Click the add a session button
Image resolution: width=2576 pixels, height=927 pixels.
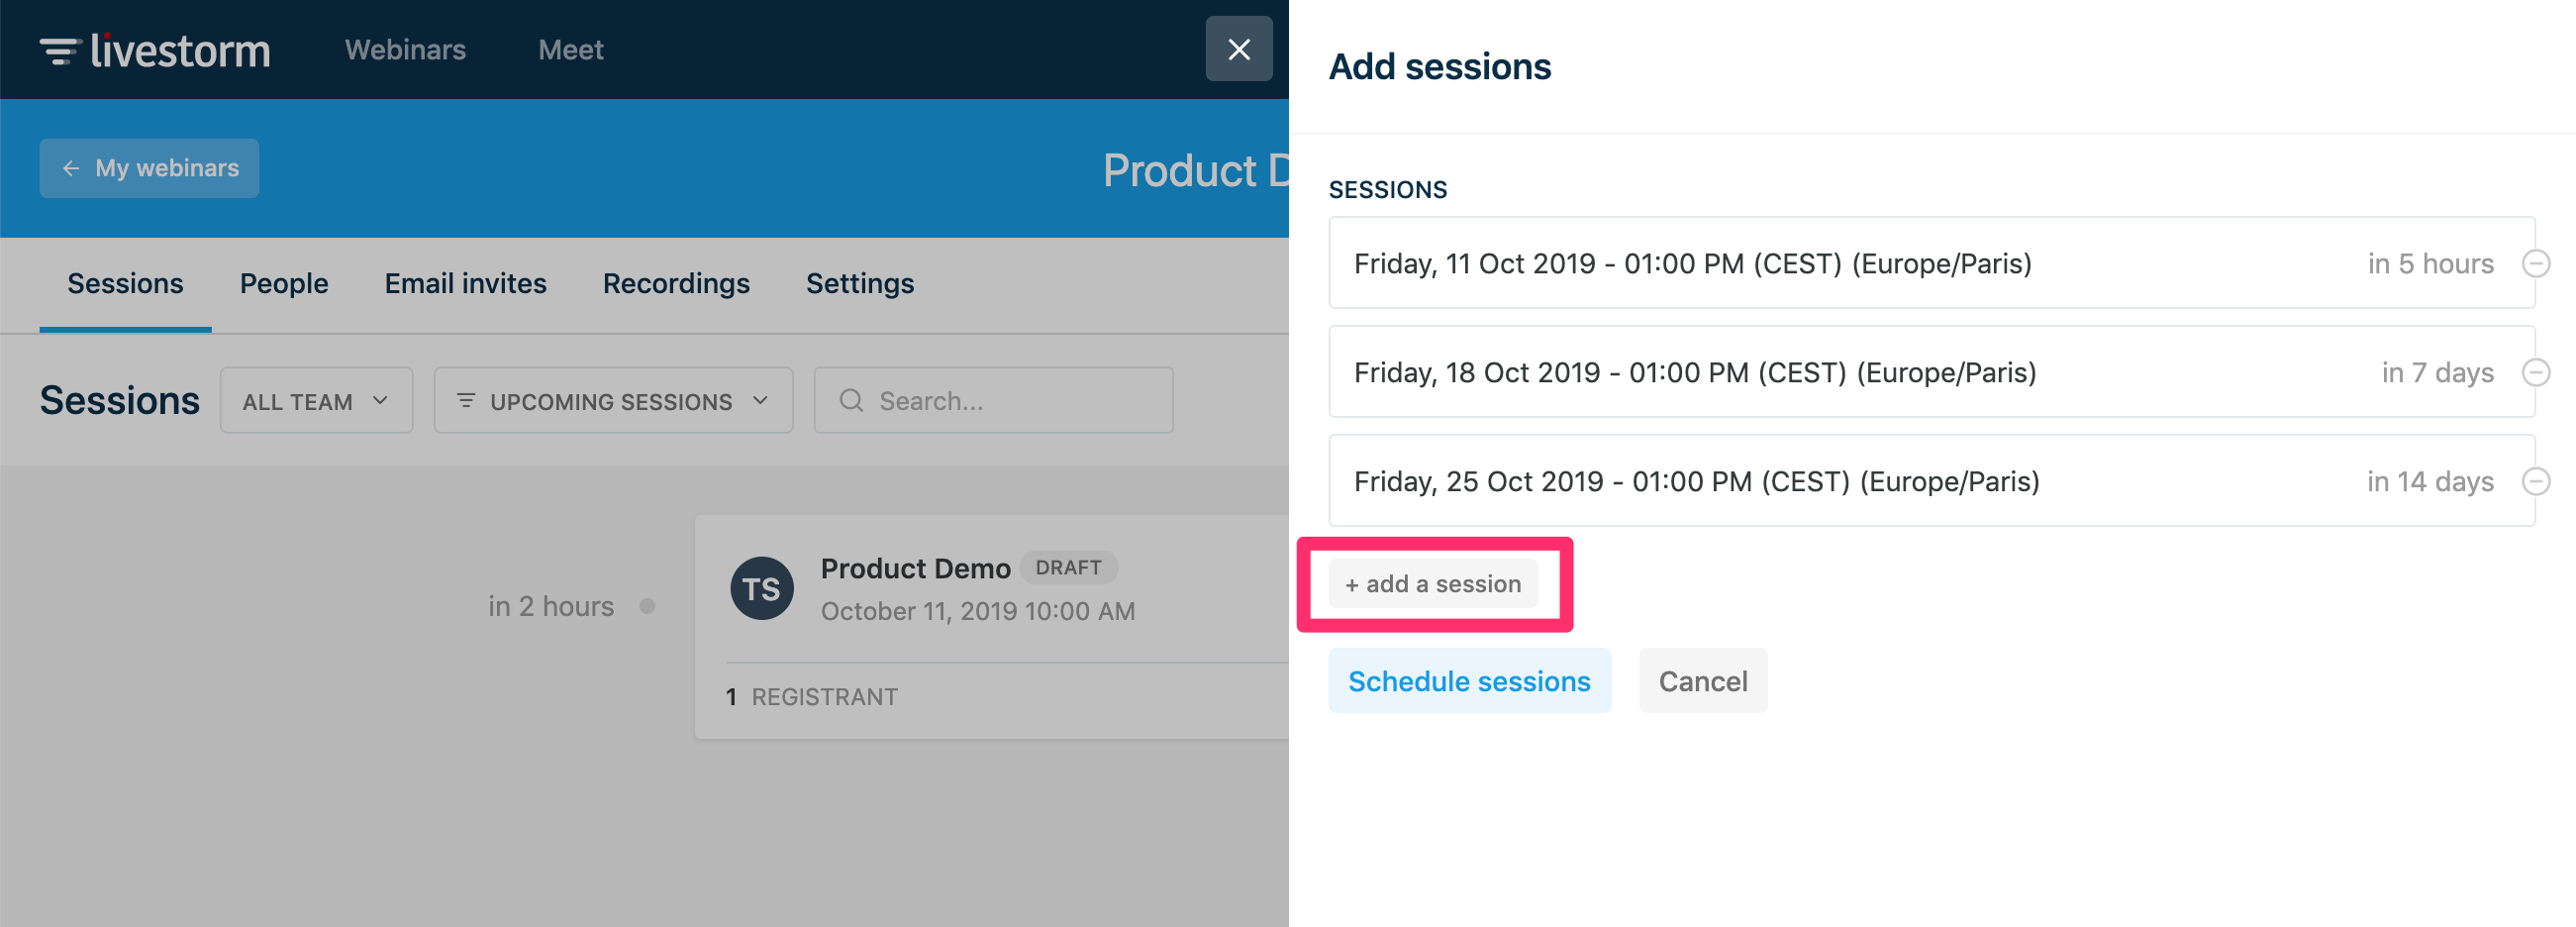point(1432,584)
